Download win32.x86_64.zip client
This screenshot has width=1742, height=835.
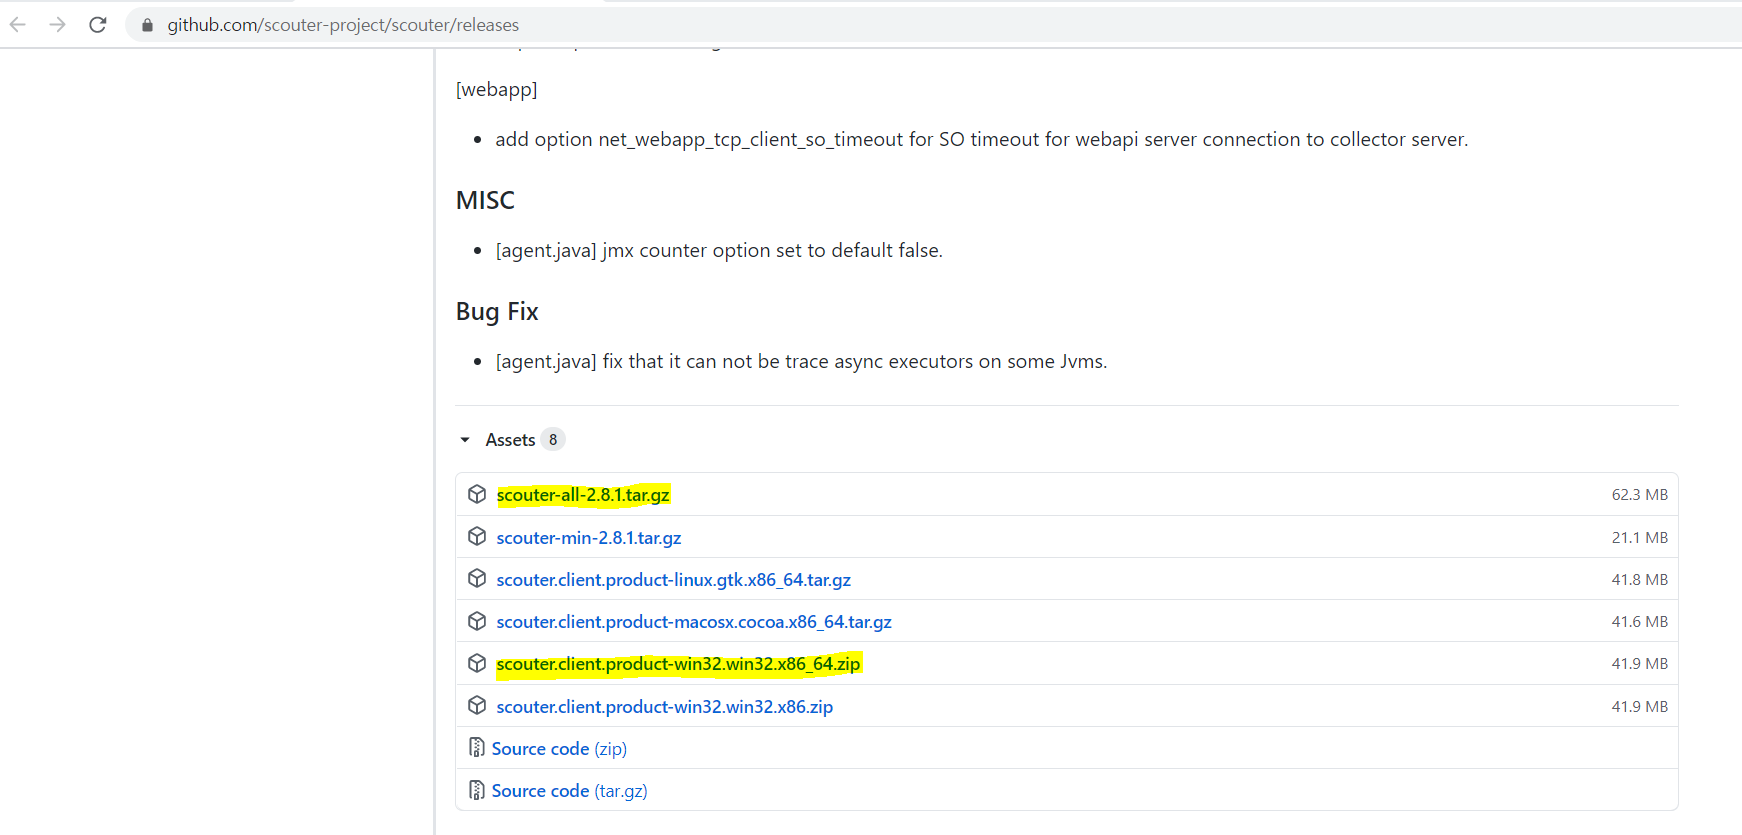(x=678, y=664)
